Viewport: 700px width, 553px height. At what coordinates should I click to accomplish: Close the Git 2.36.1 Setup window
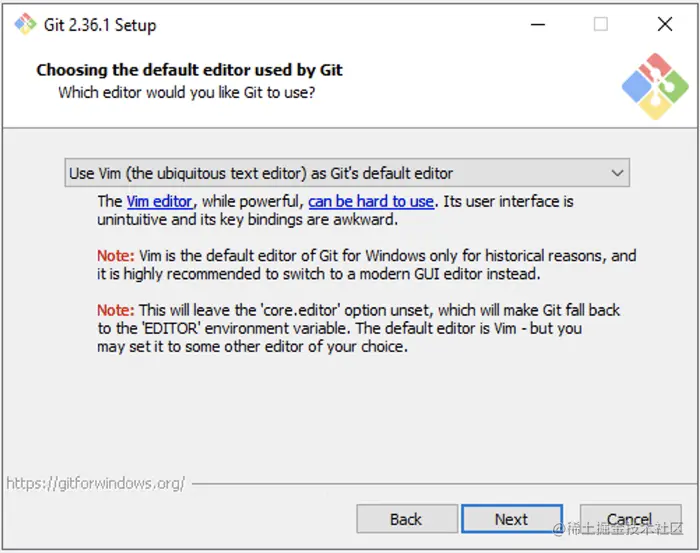tap(665, 25)
